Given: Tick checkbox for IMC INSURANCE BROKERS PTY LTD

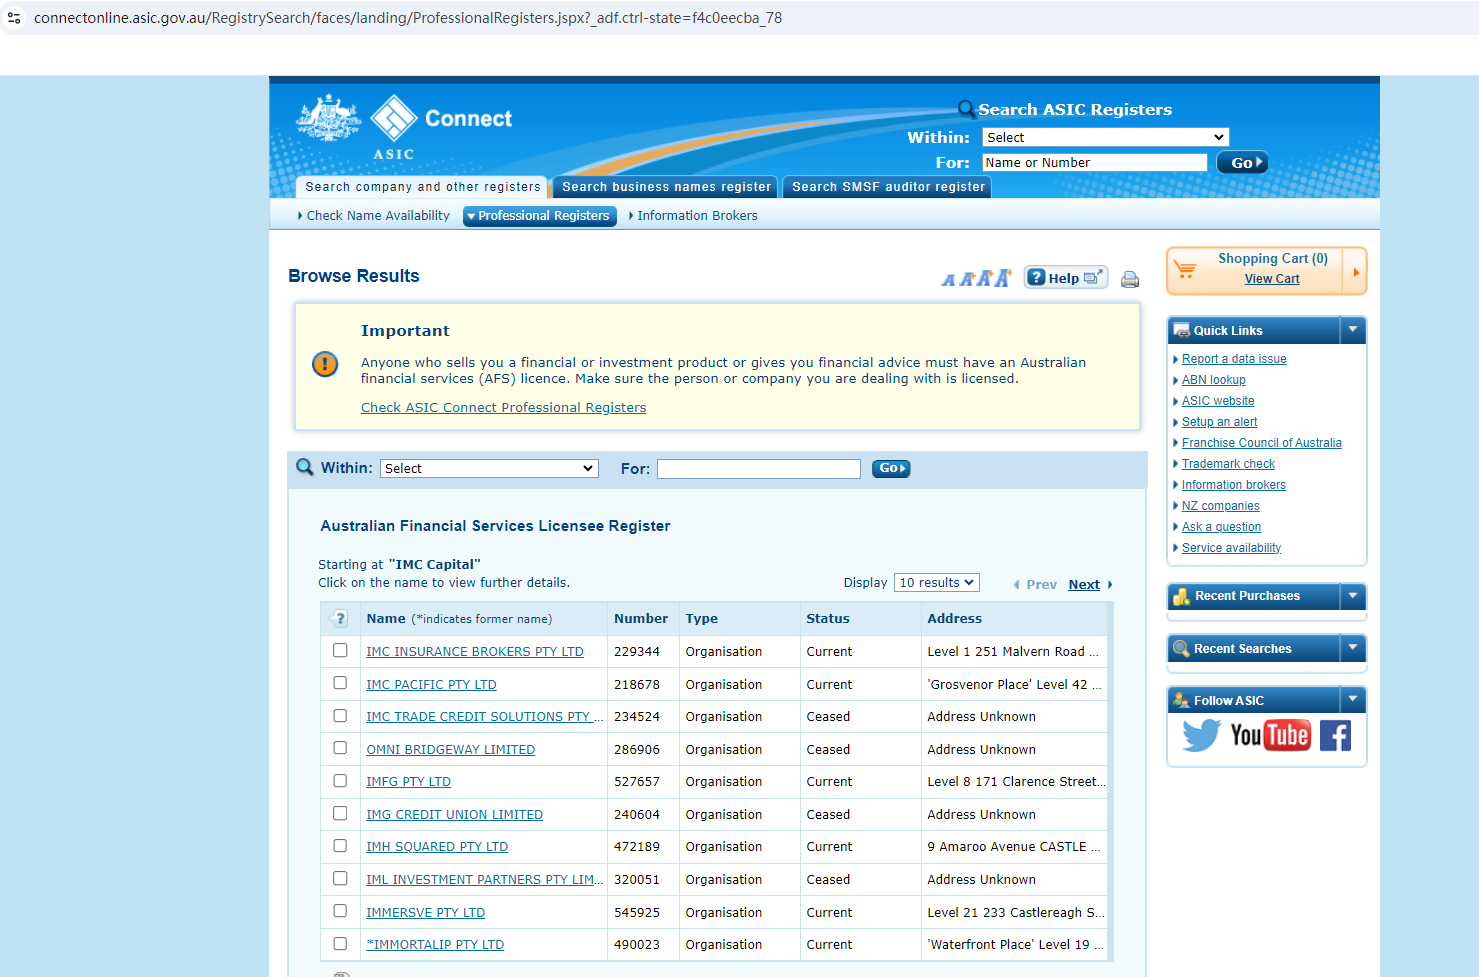Looking at the screenshot, I should point(340,650).
